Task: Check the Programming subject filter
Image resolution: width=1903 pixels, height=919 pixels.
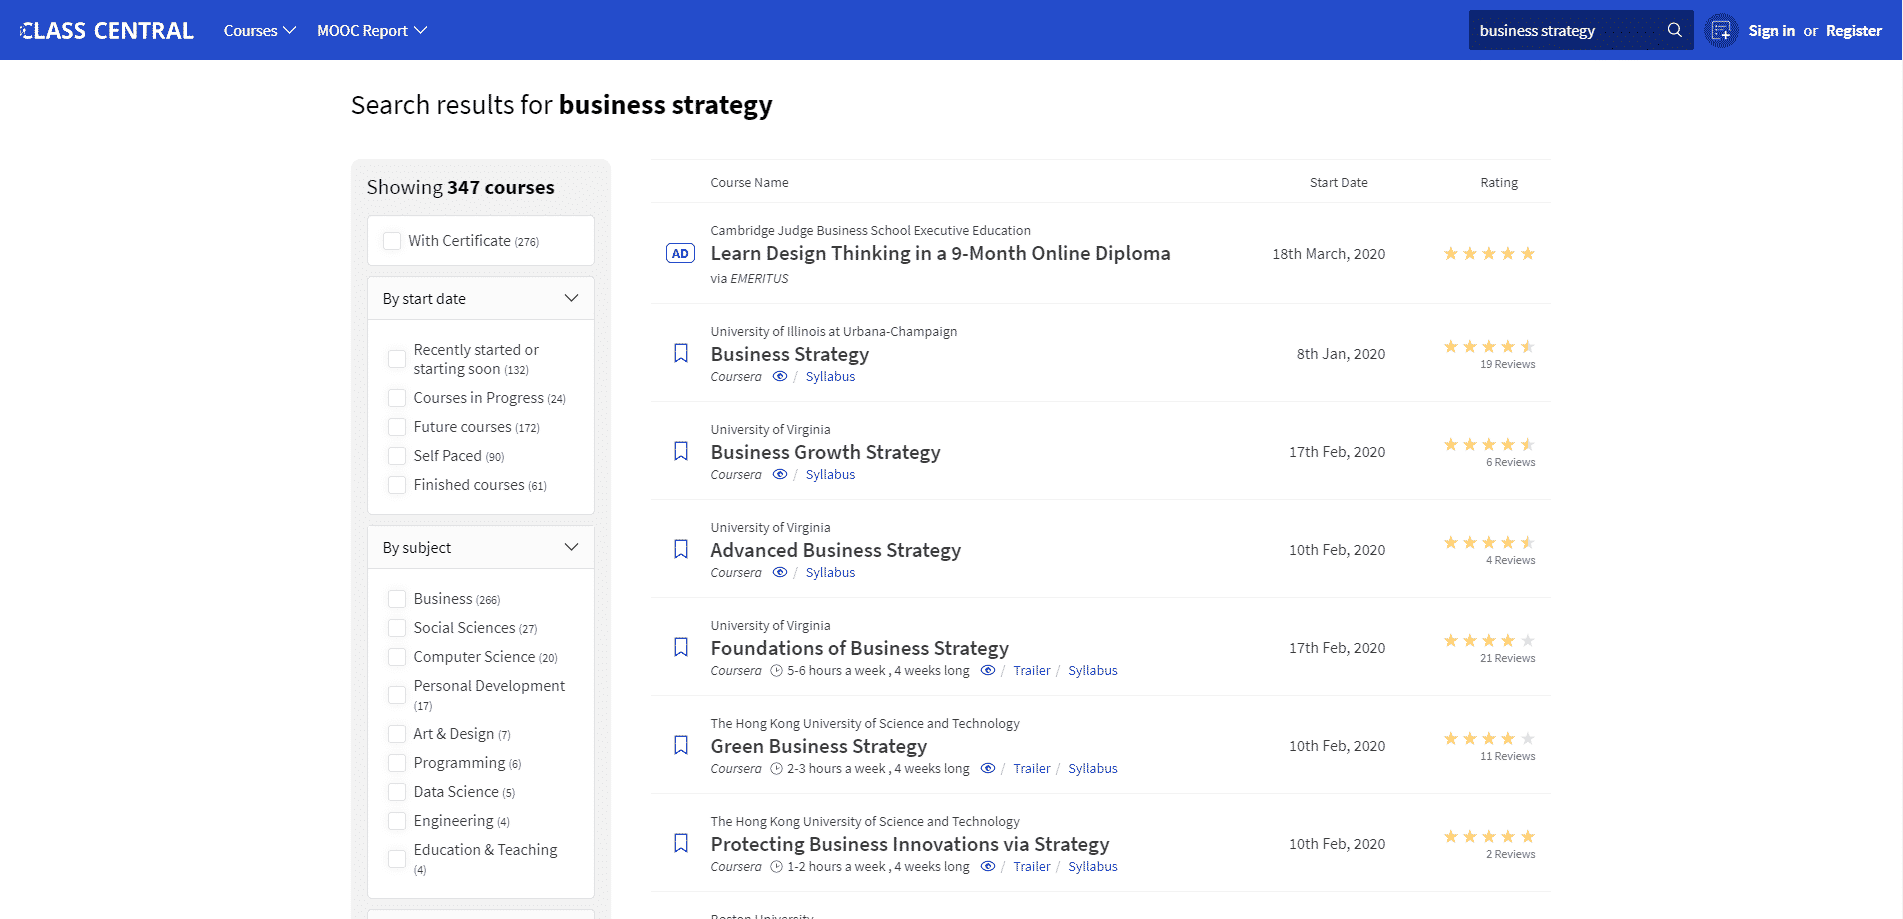Action: pos(397,763)
